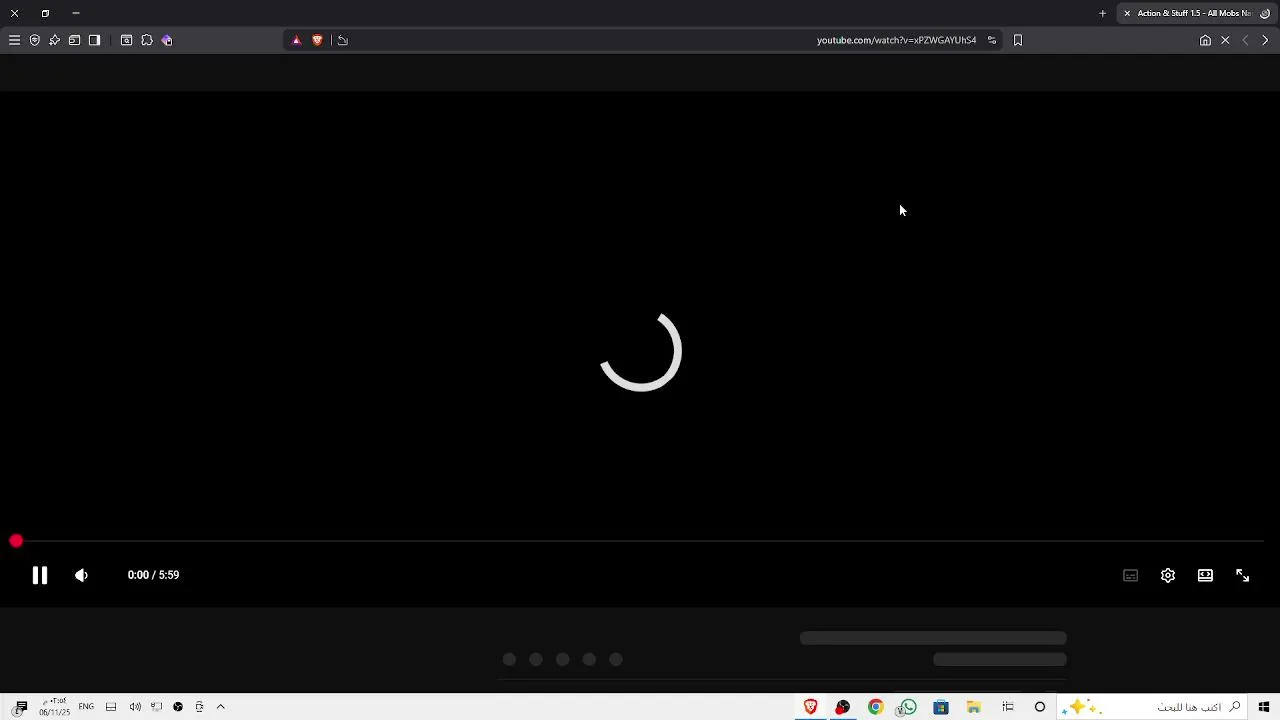The height and width of the screenshot is (720, 1280).
Task: Click the share page icon
Action: [x=343, y=40]
